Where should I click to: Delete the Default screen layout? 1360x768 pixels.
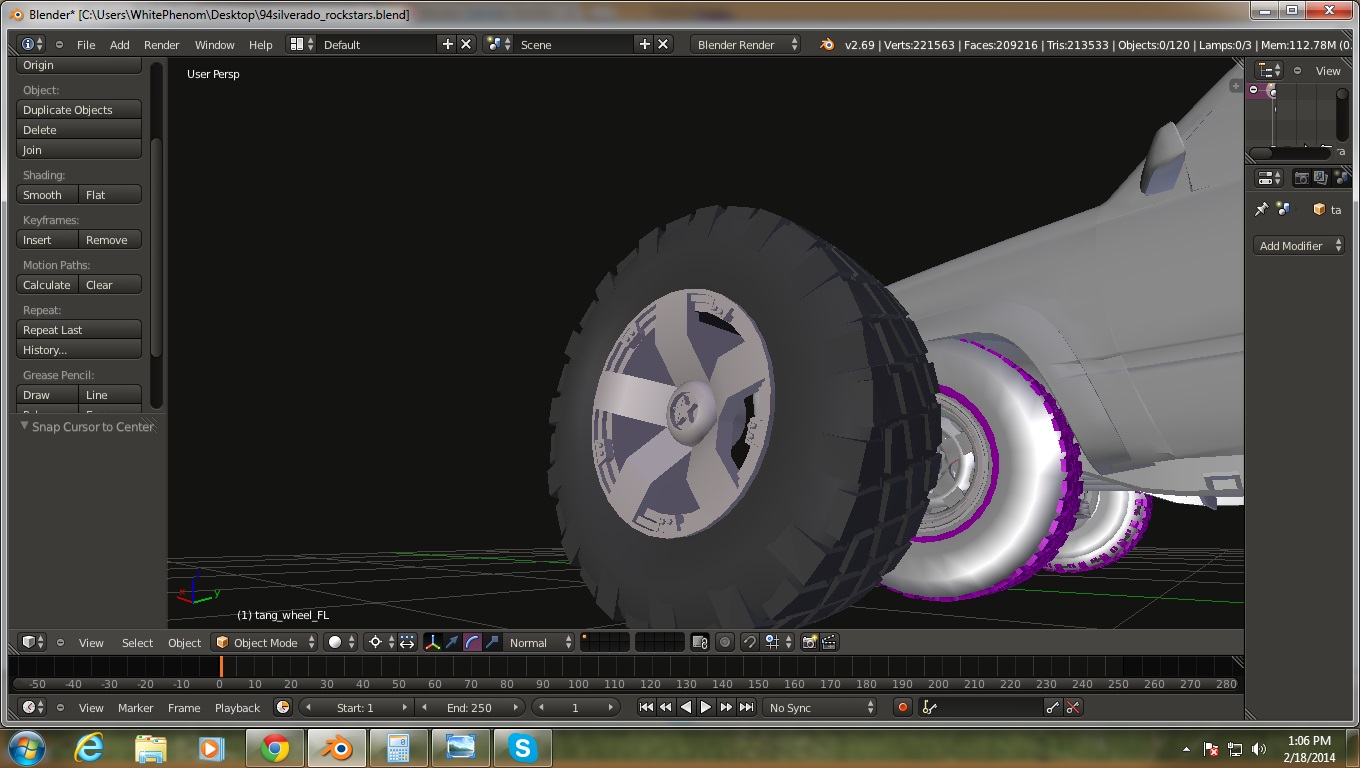(x=466, y=44)
